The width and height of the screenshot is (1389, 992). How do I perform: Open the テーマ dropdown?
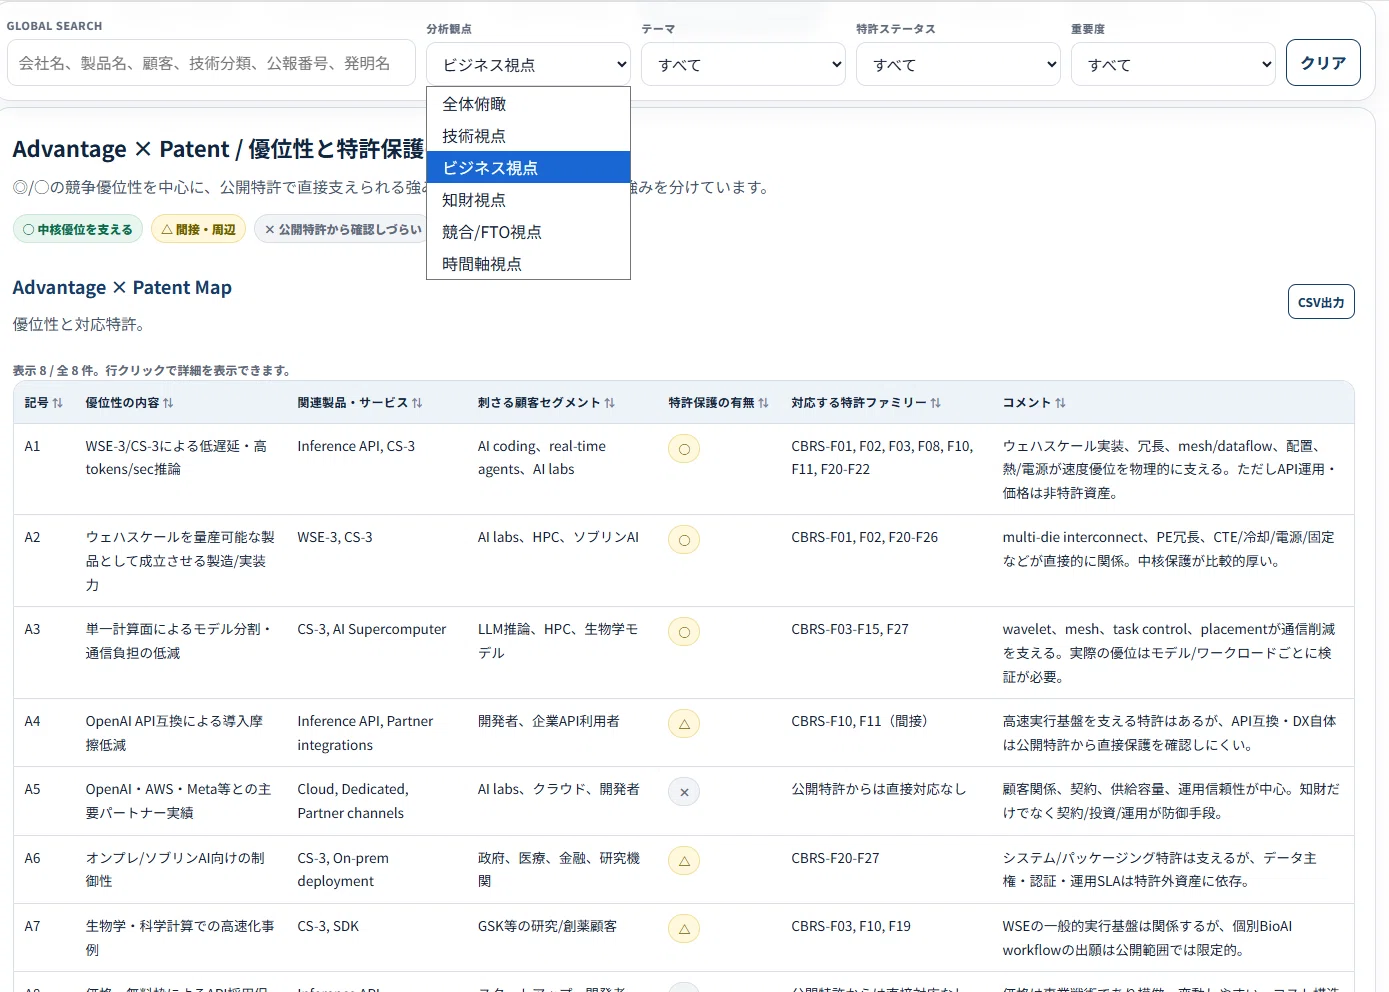(x=743, y=64)
